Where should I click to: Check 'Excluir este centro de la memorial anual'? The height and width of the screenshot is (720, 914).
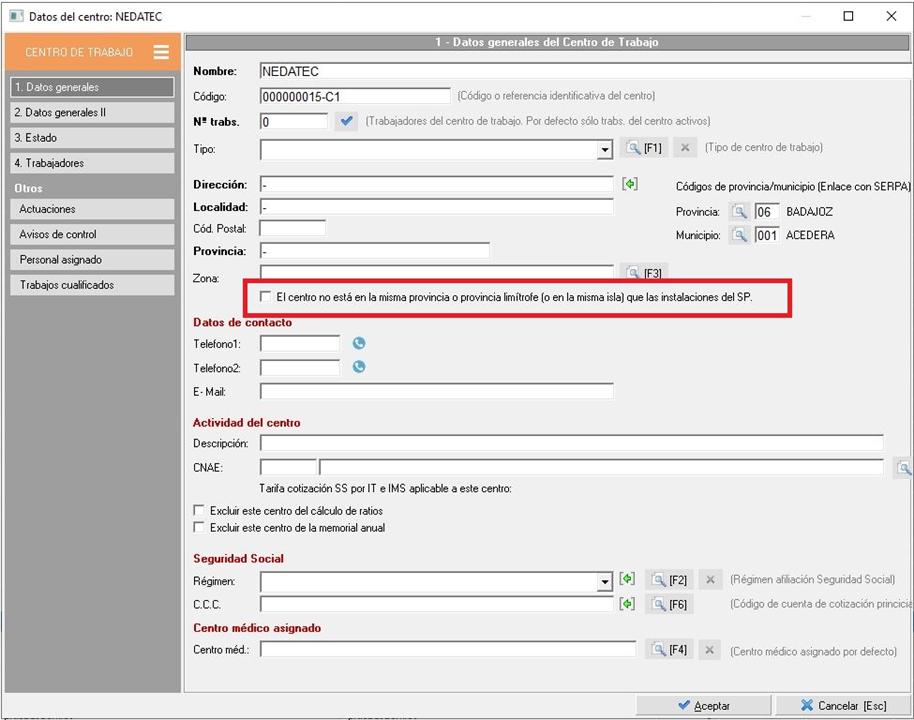200,527
